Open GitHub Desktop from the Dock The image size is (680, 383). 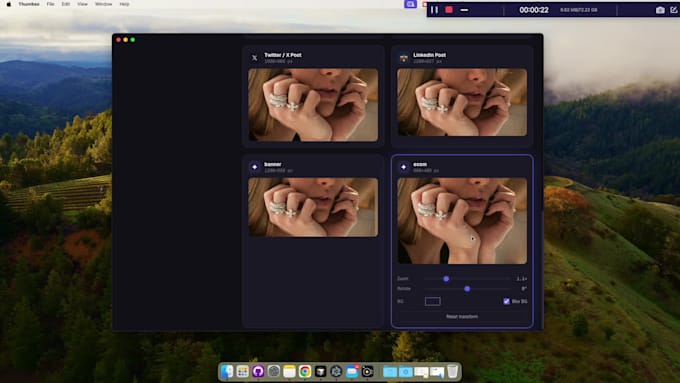point(258,371)
